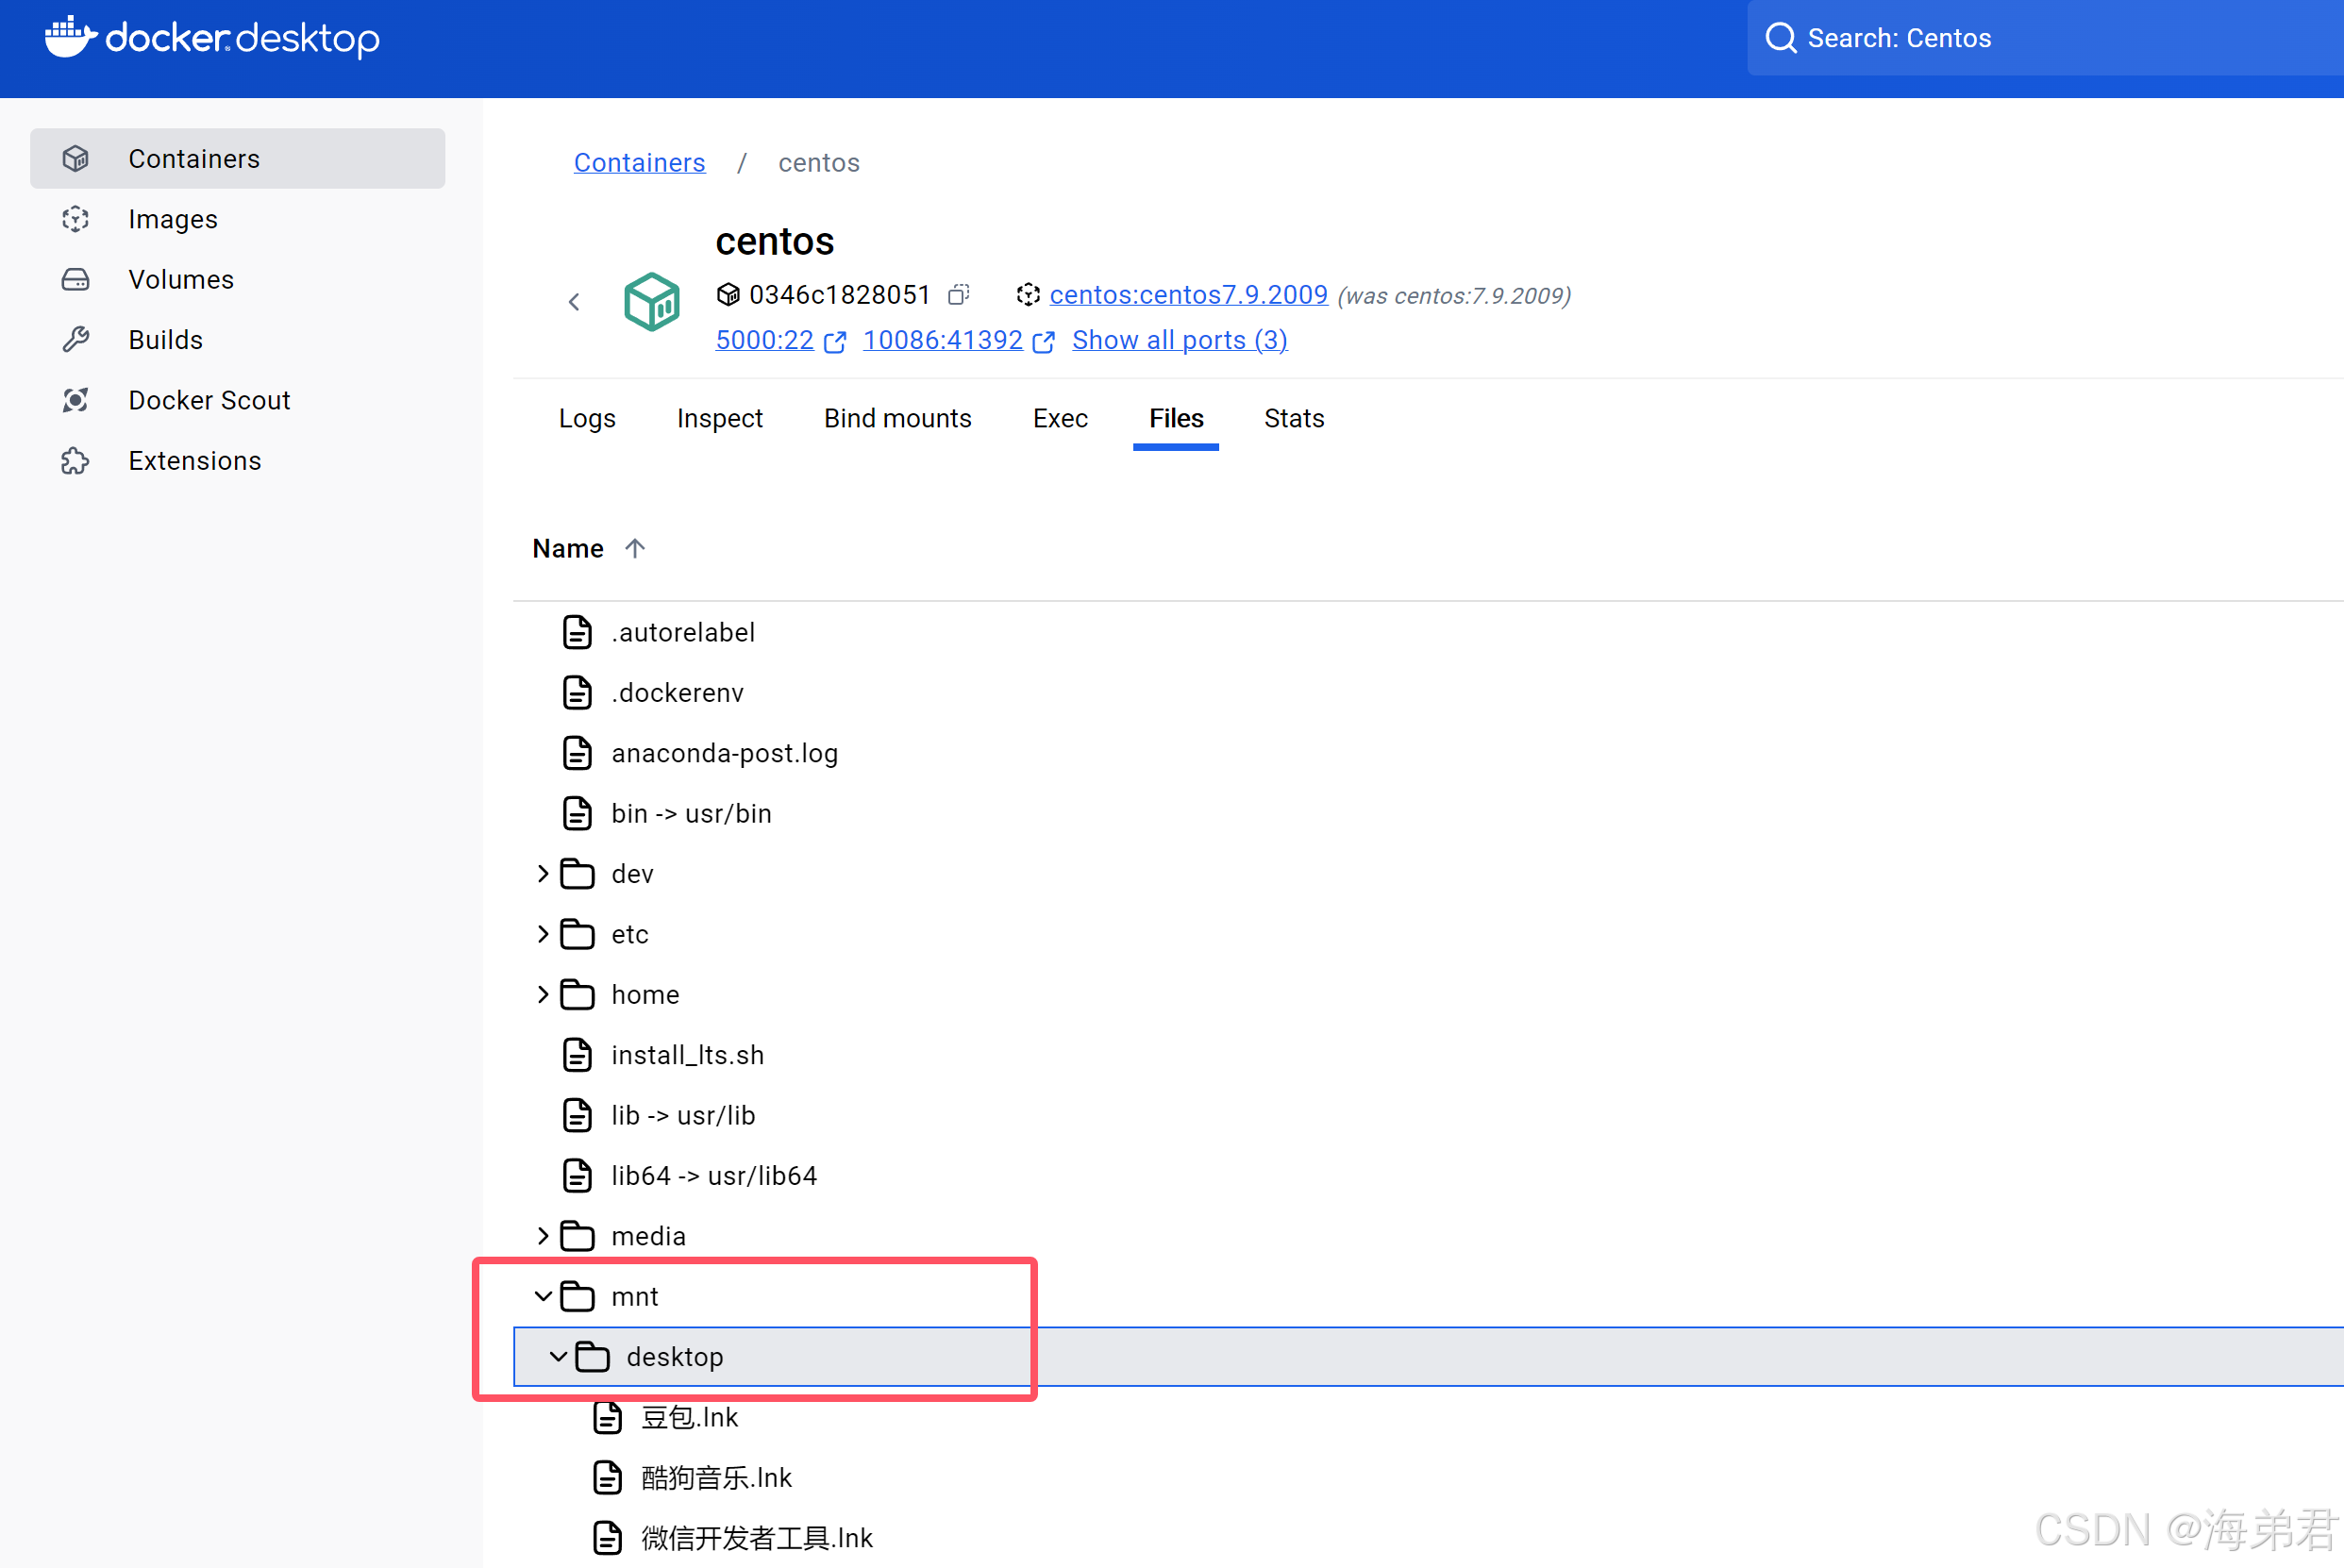Click the Containers breadcrumb link

[639, 162]
